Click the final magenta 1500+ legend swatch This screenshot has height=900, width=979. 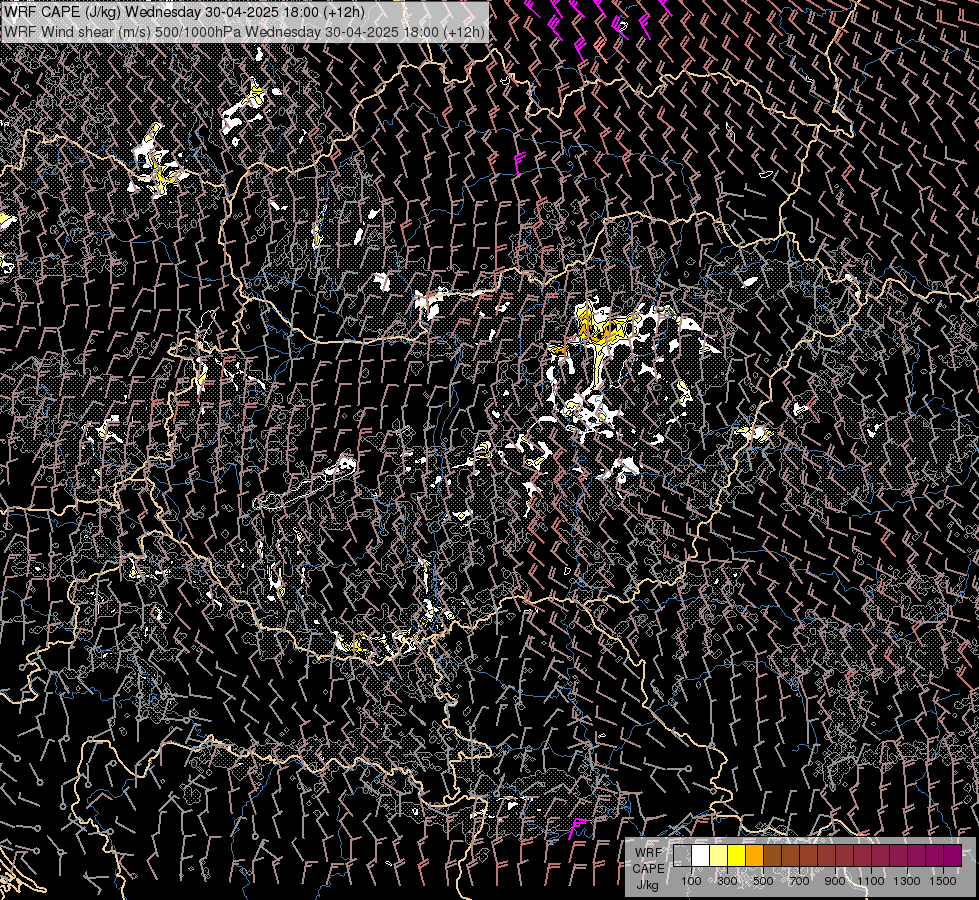pos(953,855)
